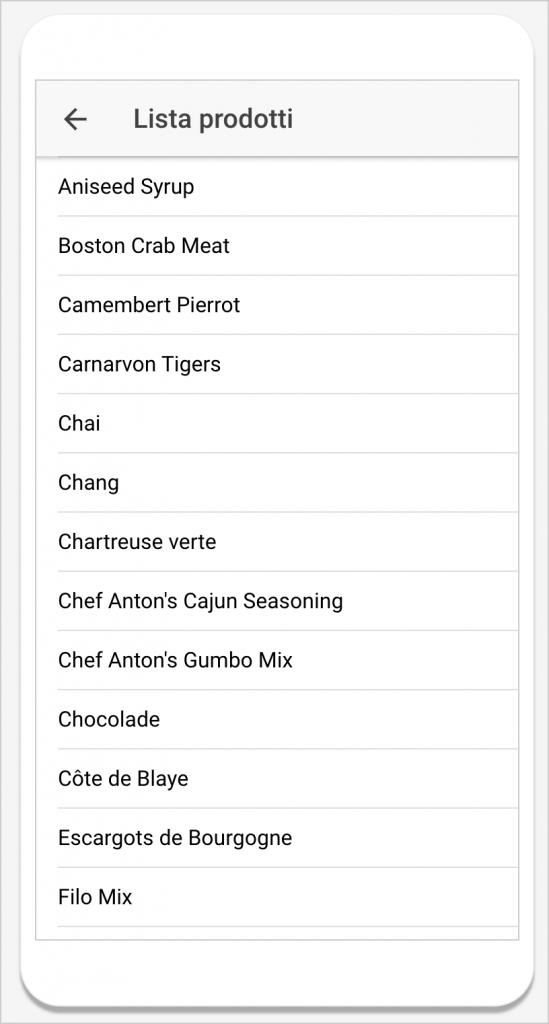Select Côte de Blaye in the list

point(277,778)
